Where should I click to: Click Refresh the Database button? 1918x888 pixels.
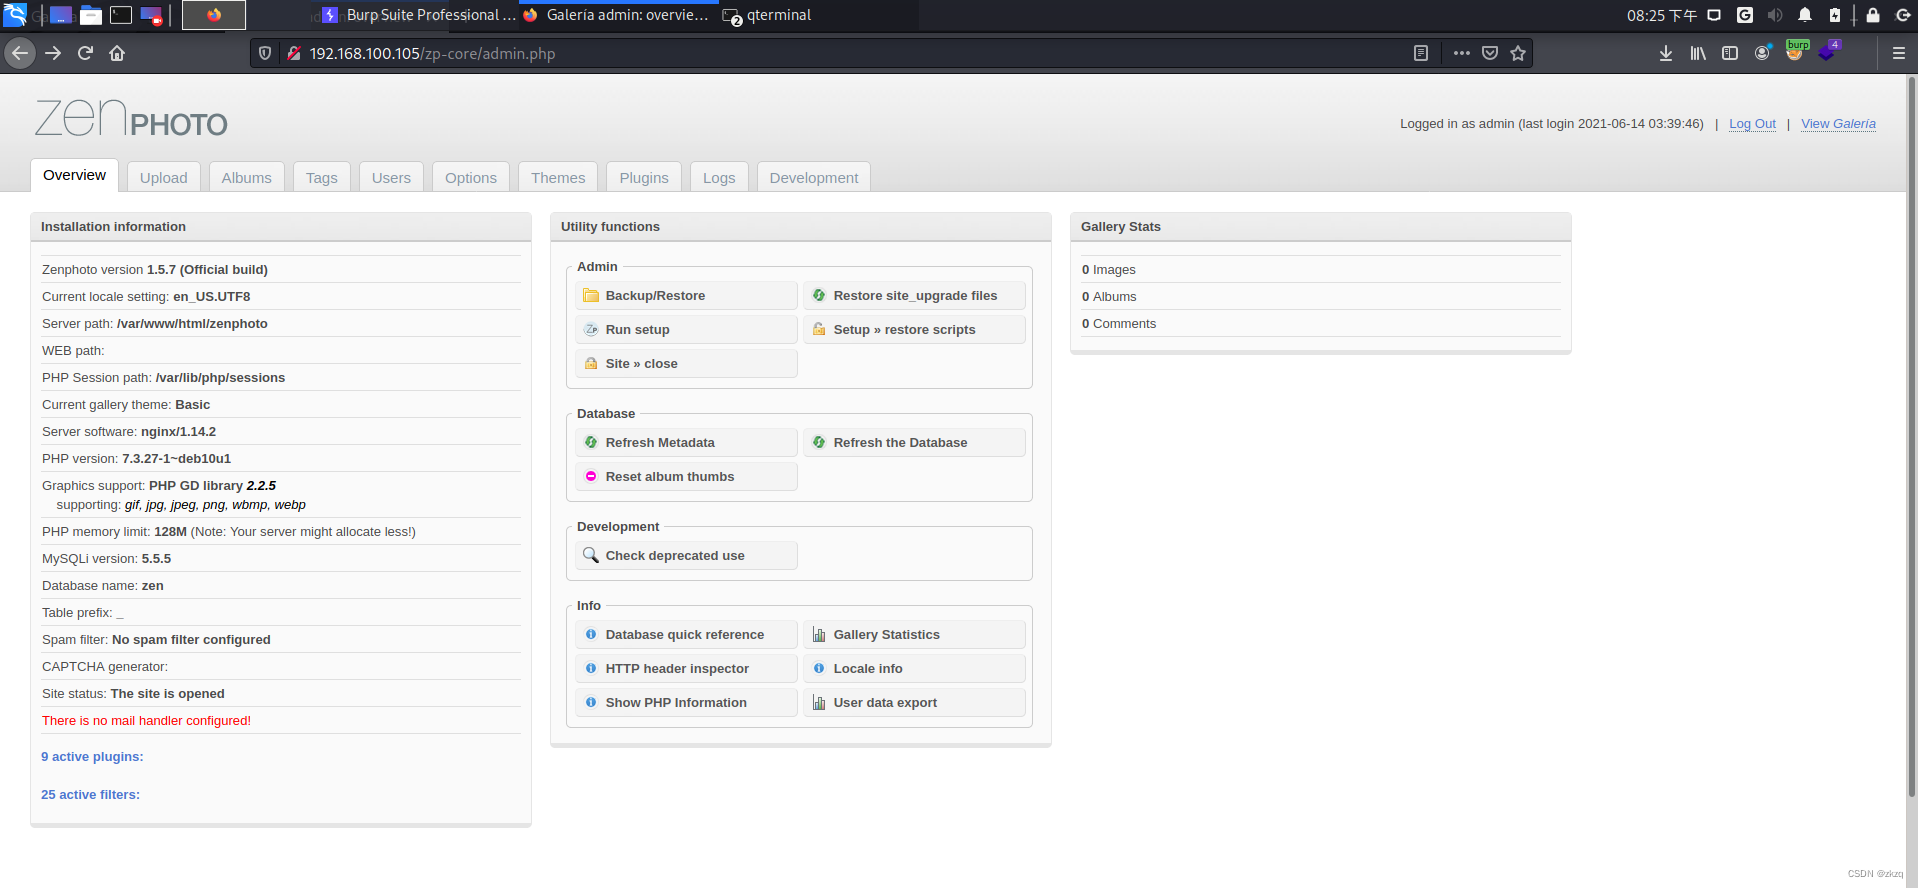(x=914, y=442)
